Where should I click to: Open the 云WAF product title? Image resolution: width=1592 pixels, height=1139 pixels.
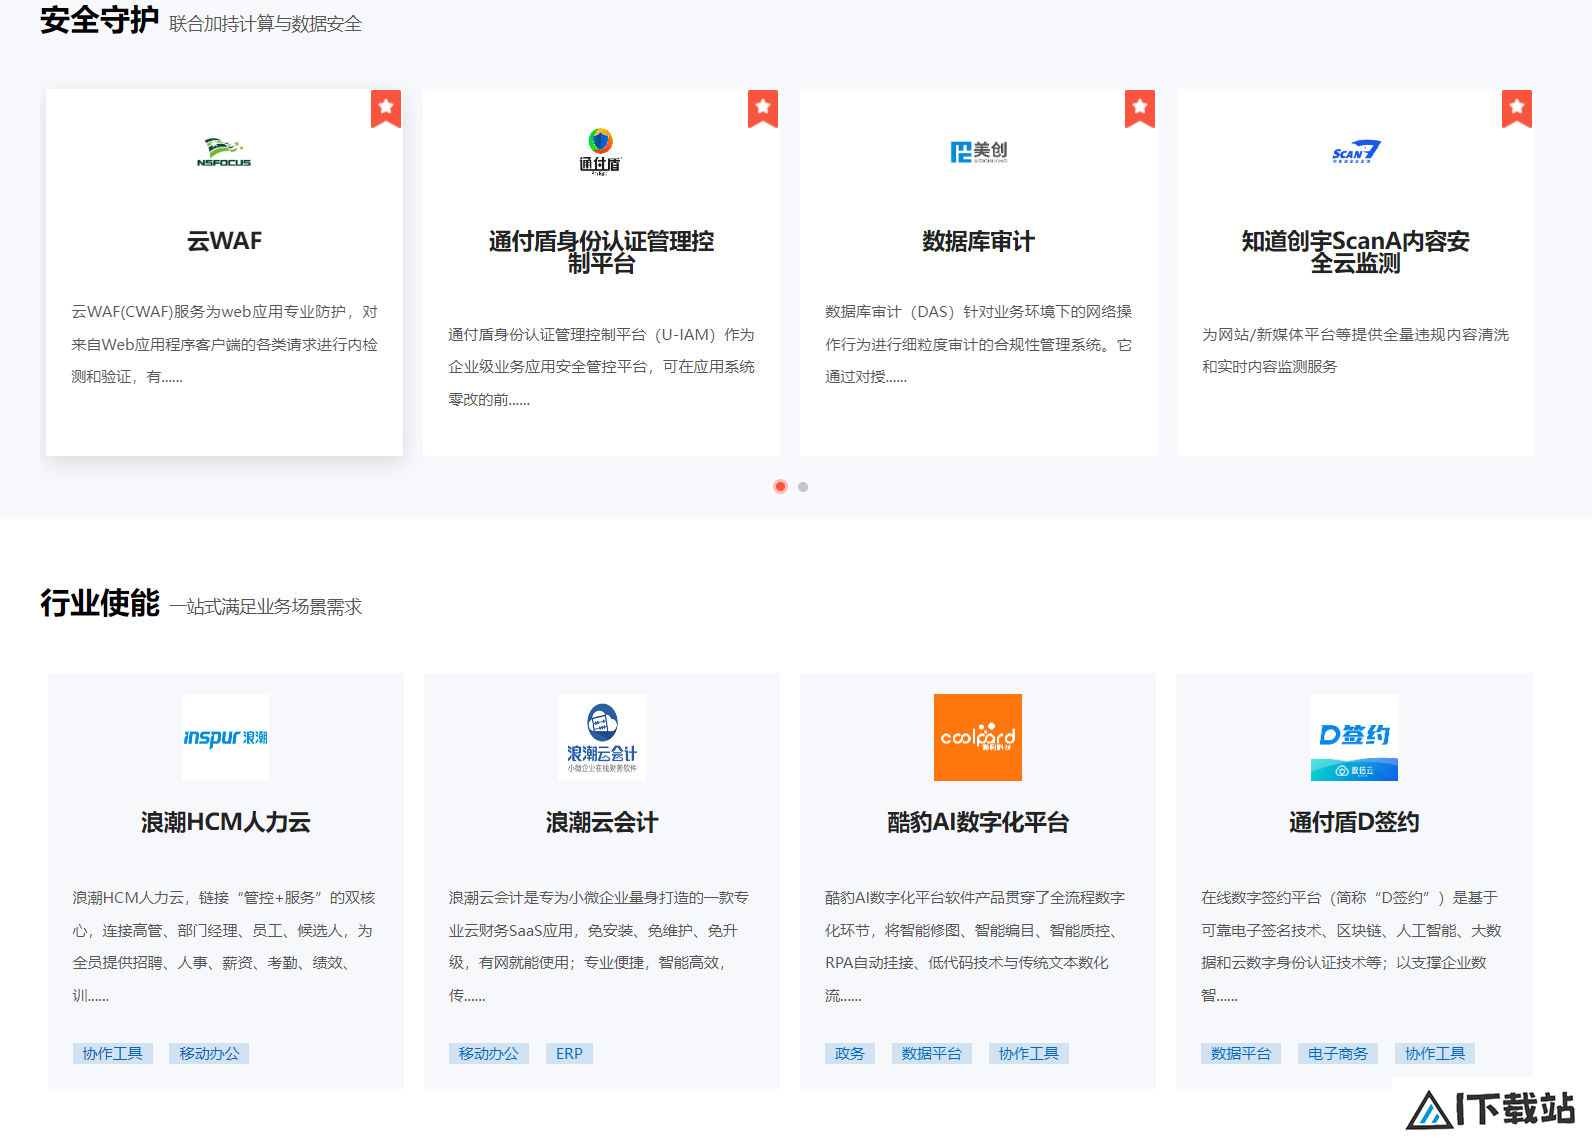[224, 241]
